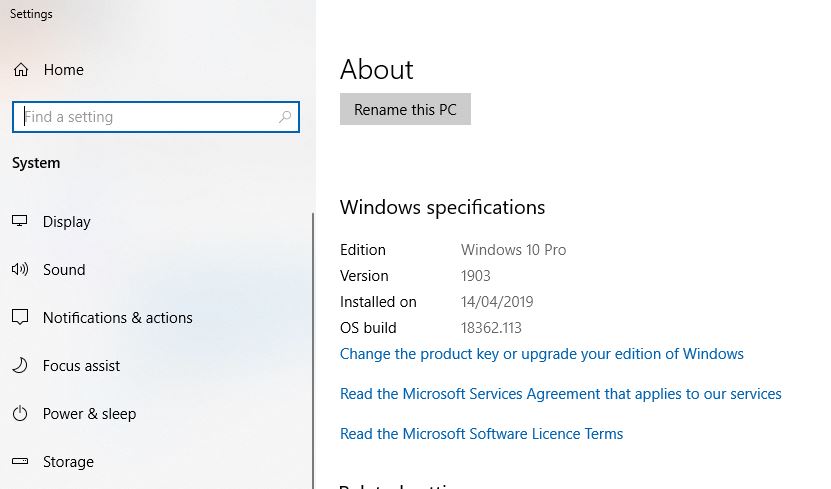Open the Display settings page
The height and width of the screenshot is (489, 831).
pos(66,221)
